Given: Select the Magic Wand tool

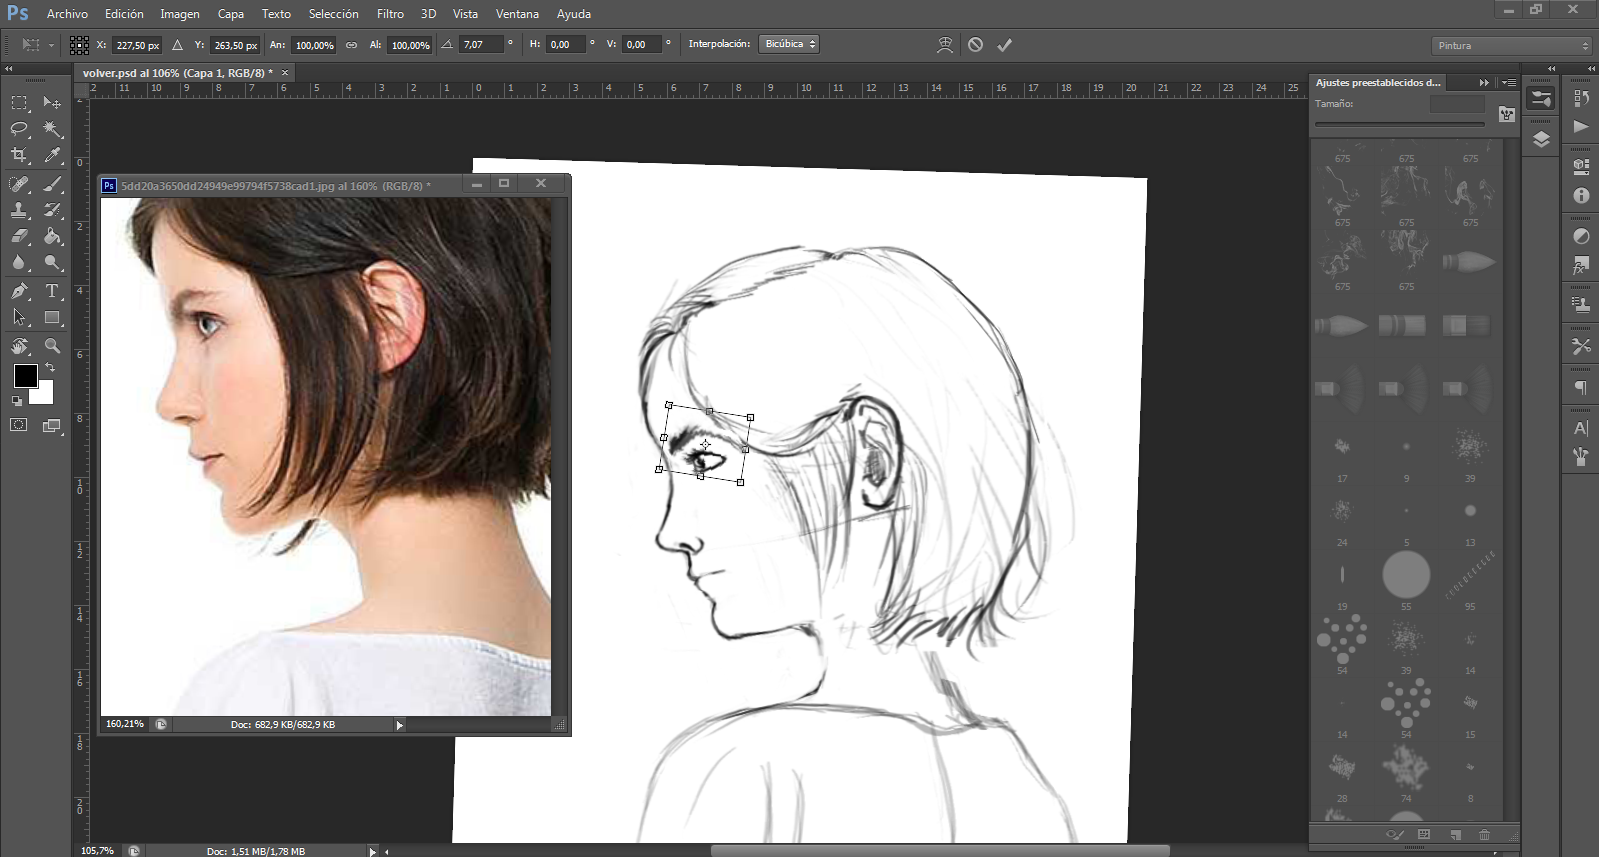Looking at the screenshot, I should tap(52, 128).
